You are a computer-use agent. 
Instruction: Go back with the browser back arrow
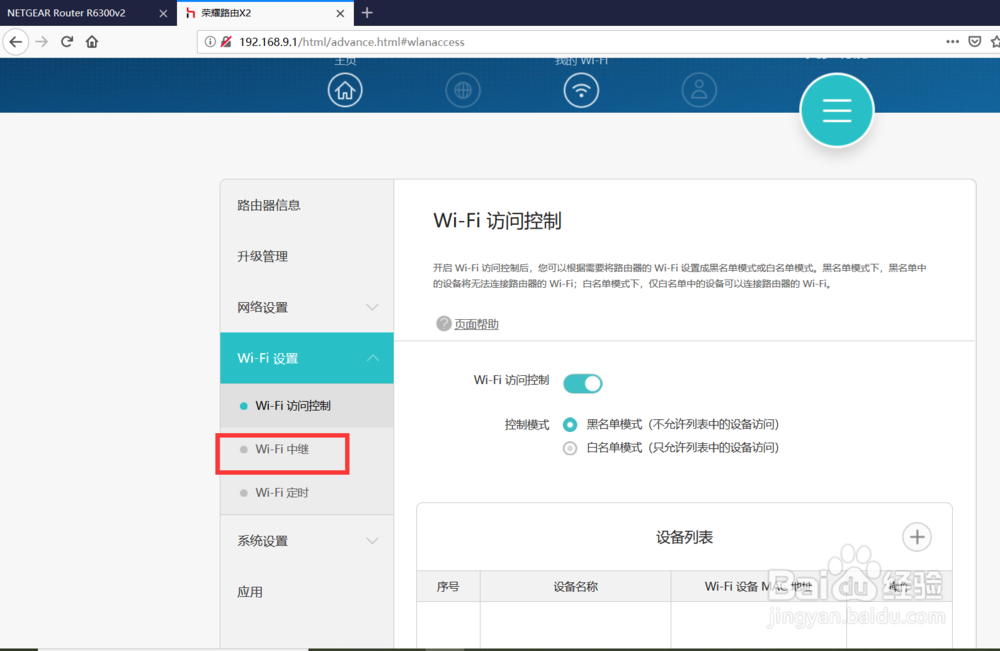(x=16, y=42)
